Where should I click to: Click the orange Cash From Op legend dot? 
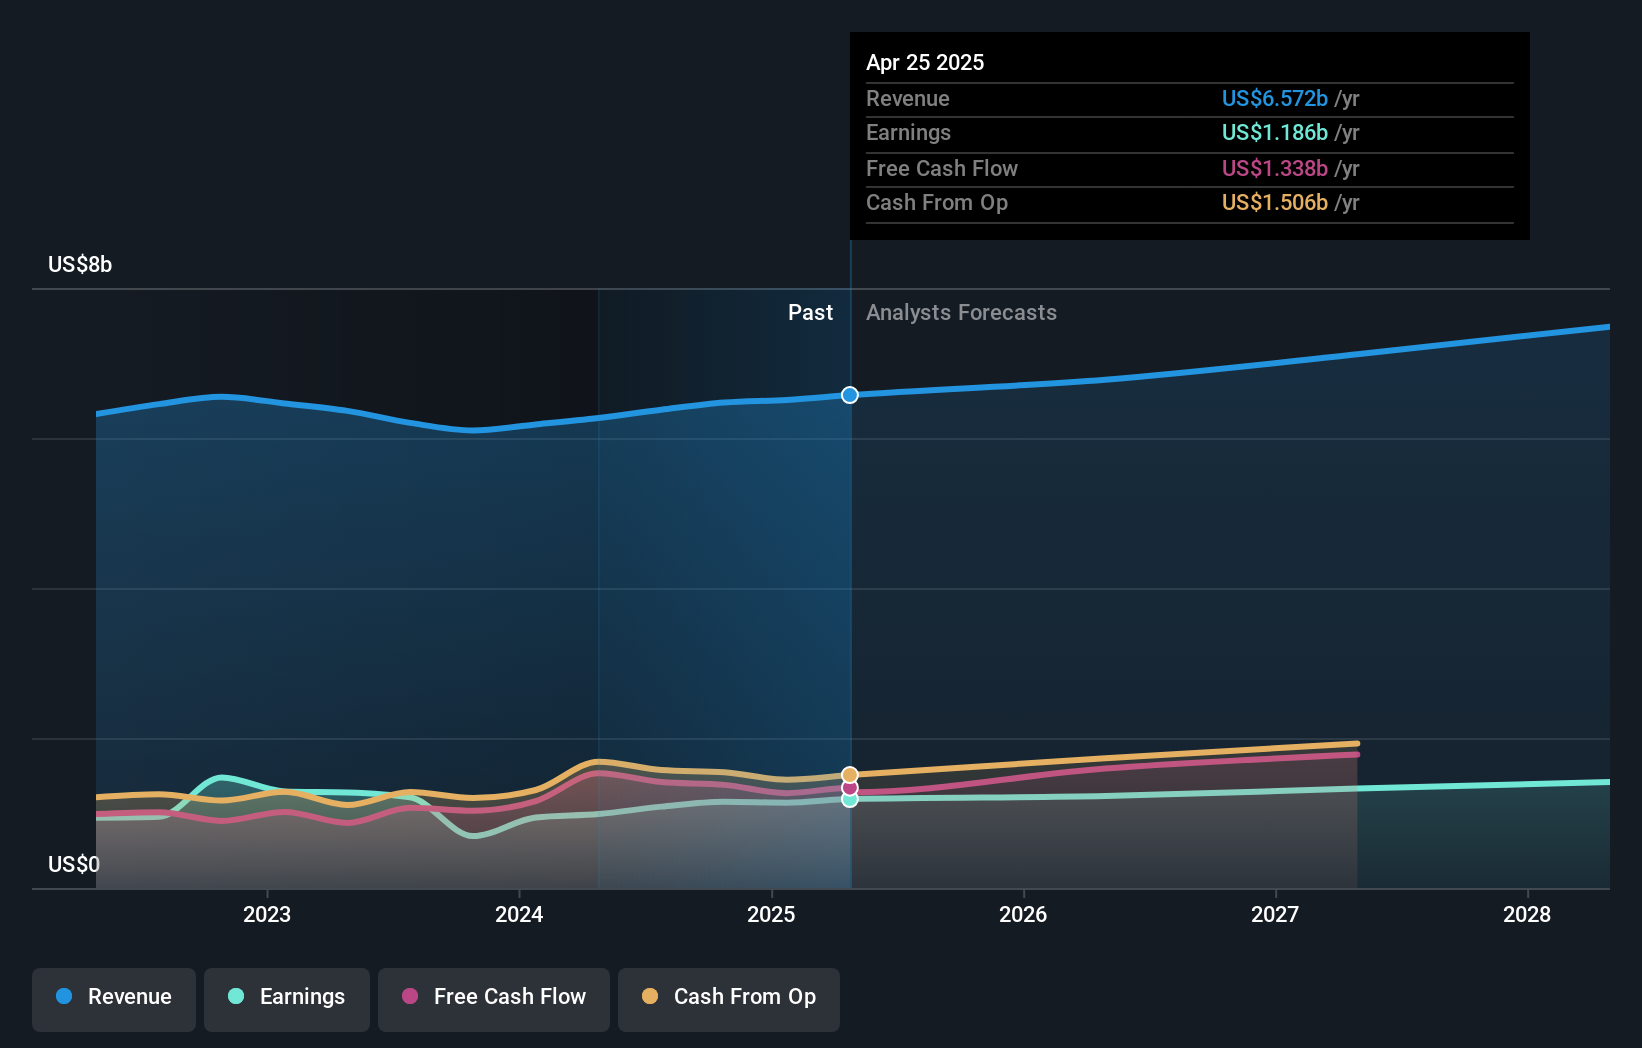coord(650,996)
